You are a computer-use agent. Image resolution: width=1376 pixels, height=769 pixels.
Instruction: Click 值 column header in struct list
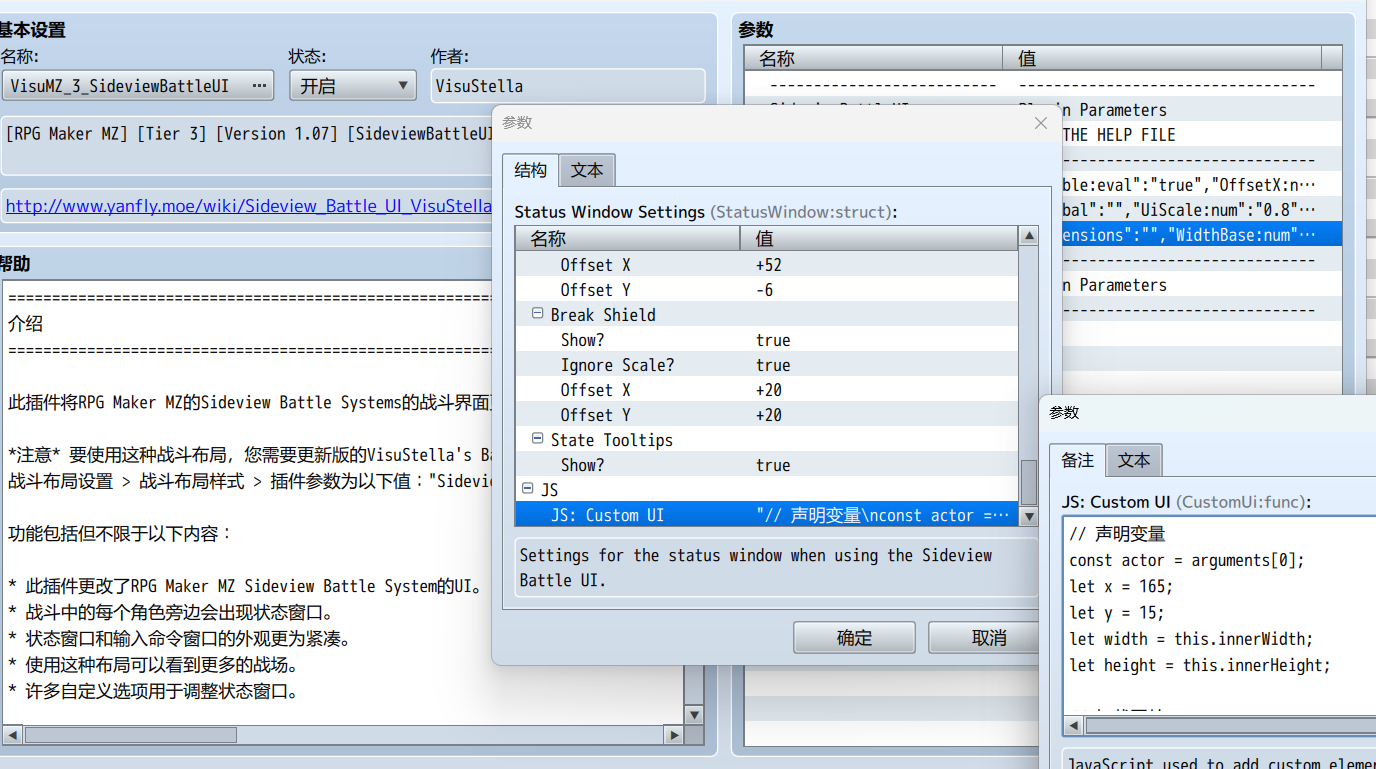879,239
